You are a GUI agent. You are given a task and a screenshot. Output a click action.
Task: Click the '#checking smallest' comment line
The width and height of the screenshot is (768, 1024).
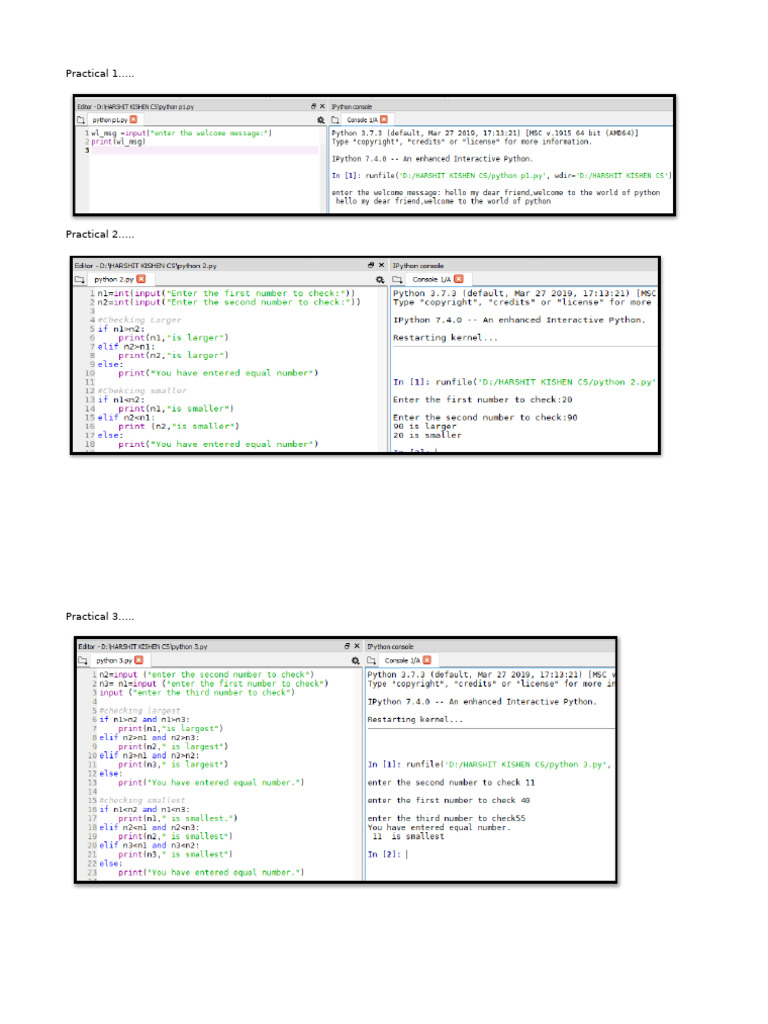(142, 801)
